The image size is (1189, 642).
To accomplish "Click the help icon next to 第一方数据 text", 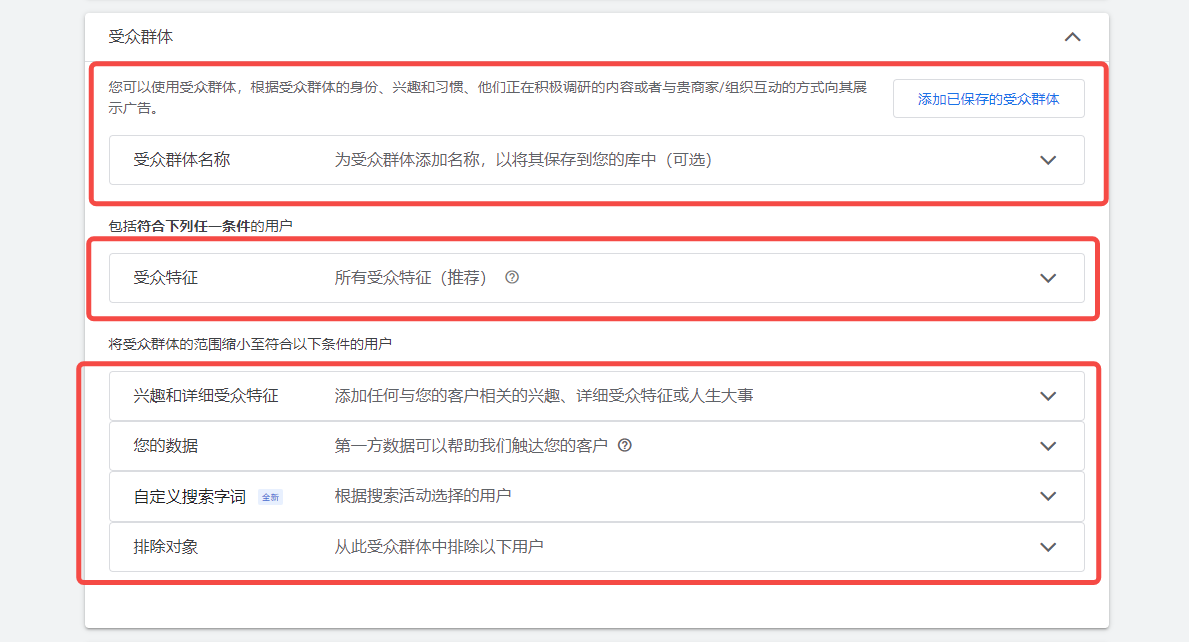I will (625, 446).
